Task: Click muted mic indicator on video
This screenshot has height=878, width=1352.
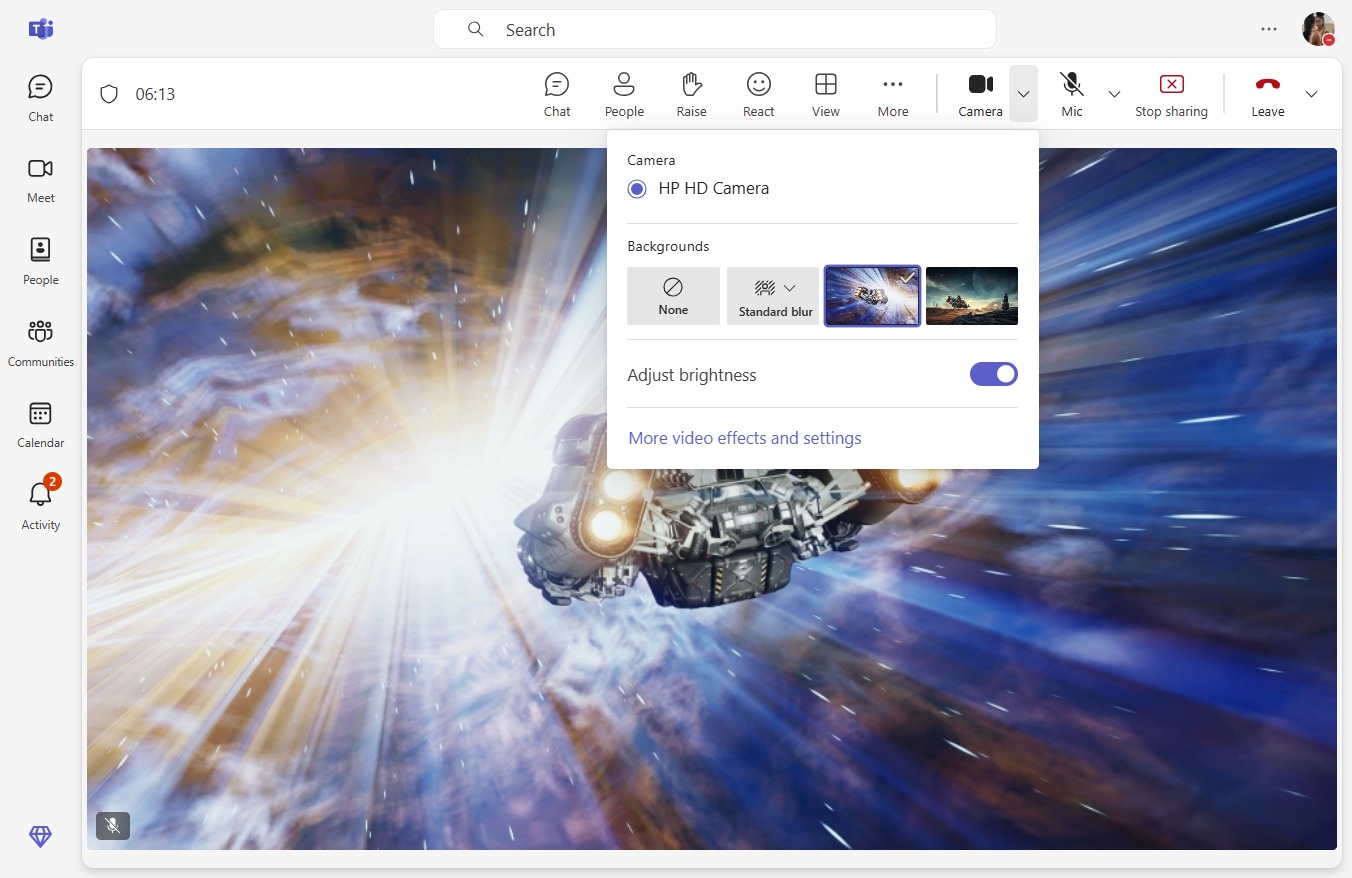Action: point(113,826)
